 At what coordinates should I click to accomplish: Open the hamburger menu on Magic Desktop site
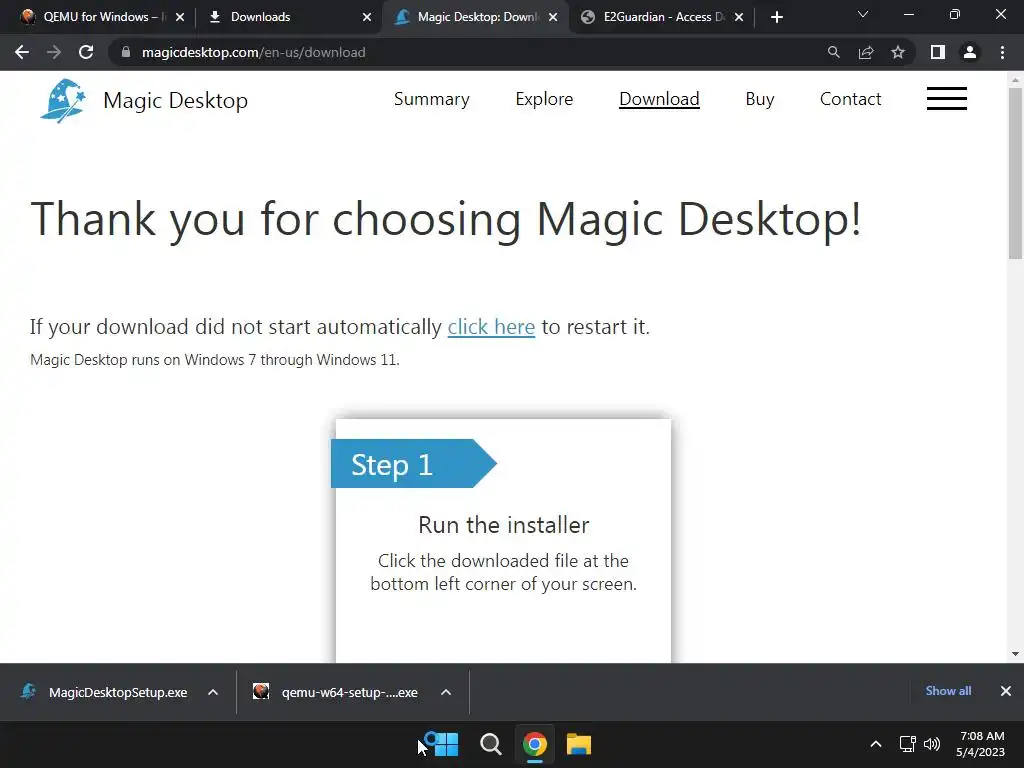946,99
